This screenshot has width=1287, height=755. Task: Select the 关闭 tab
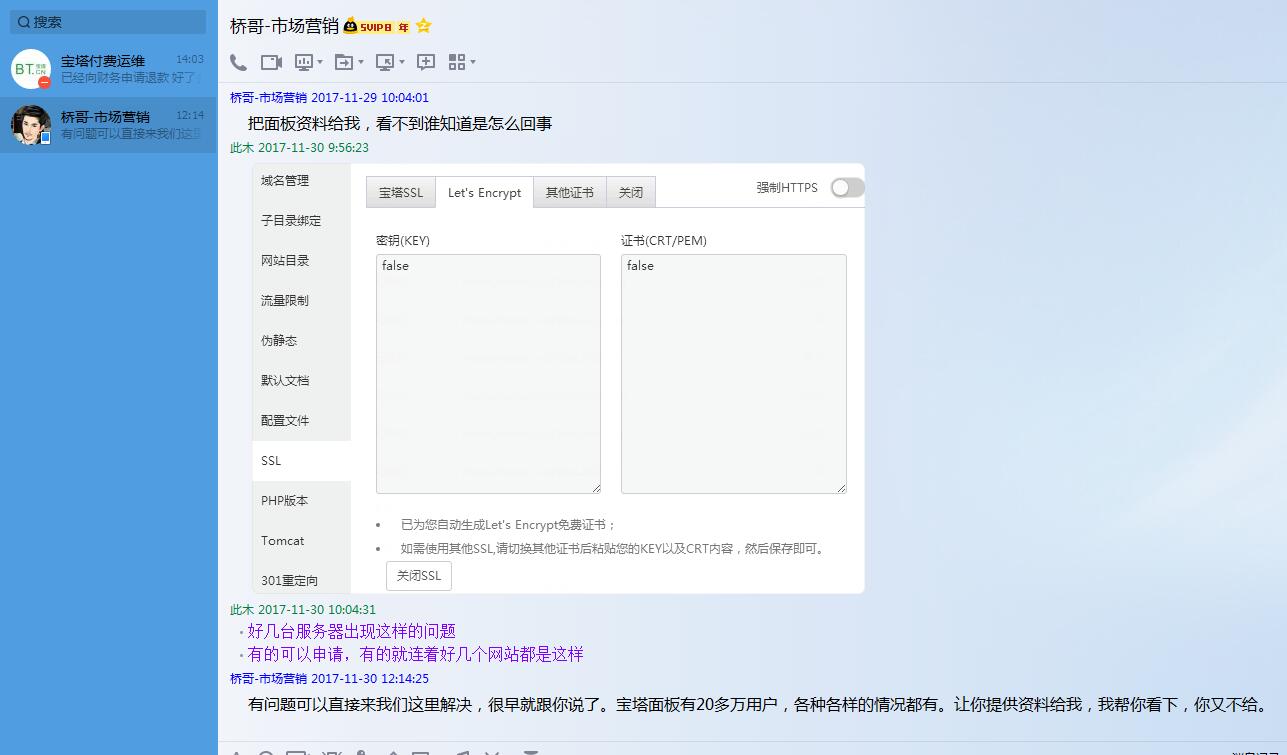(631, 193)
